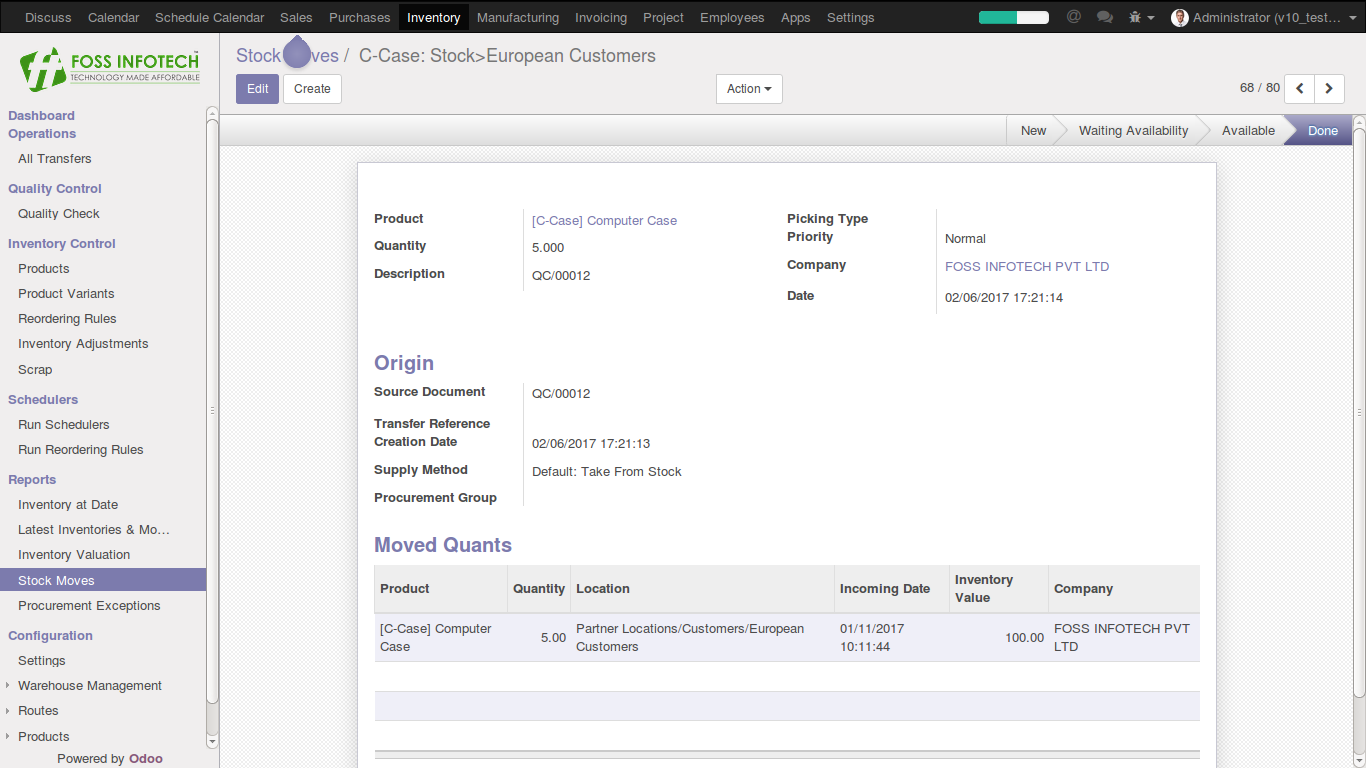
Task: Click the 68 / 80 pager counter
Action: click(1260, 88)
